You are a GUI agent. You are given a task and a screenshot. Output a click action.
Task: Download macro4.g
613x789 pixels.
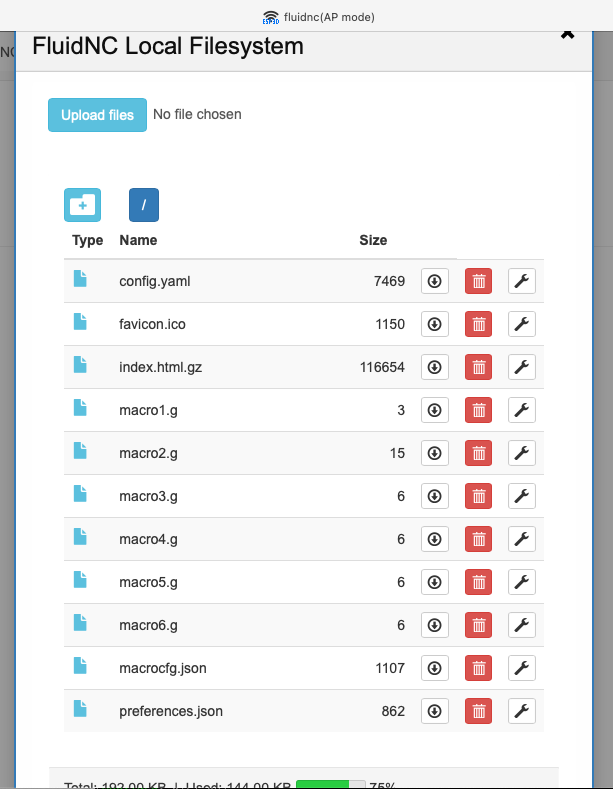pos(435,539)
